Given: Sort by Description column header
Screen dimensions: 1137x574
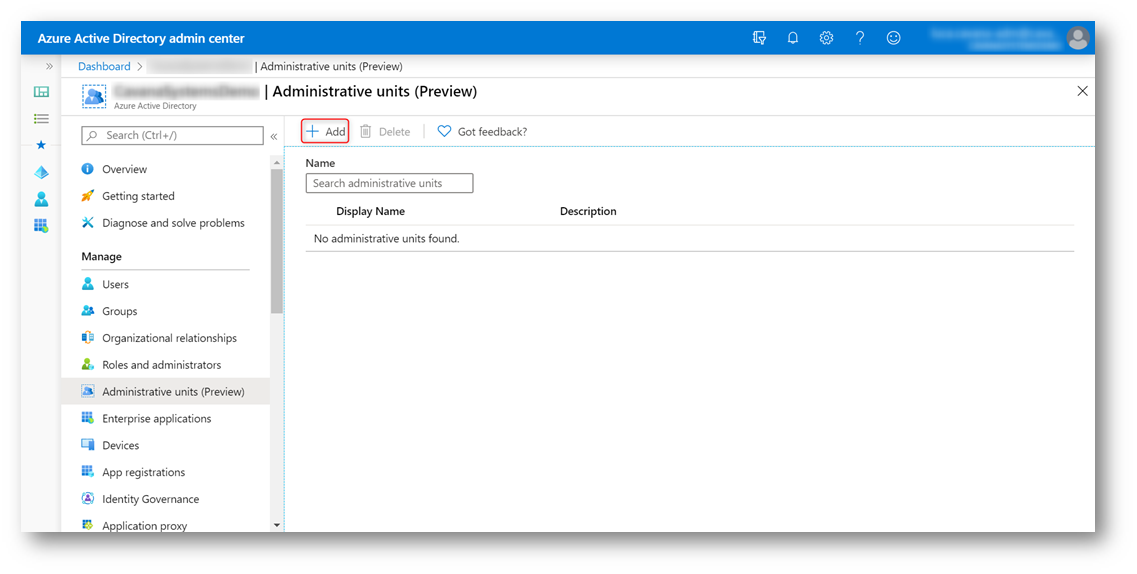Looking at the screenshot, I should [x=588, y=211].
